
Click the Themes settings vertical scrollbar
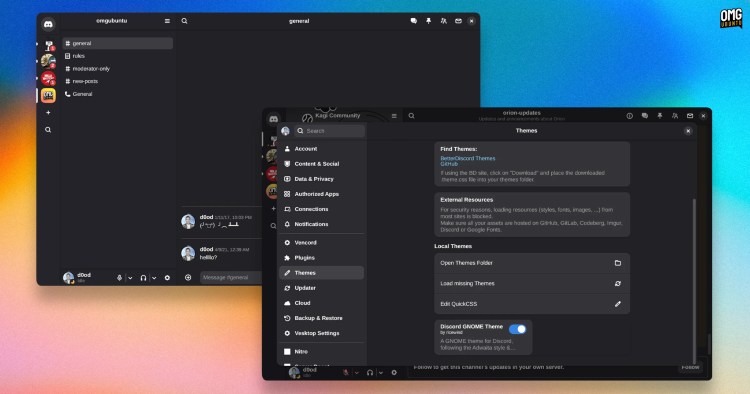(x=695, y=281)
